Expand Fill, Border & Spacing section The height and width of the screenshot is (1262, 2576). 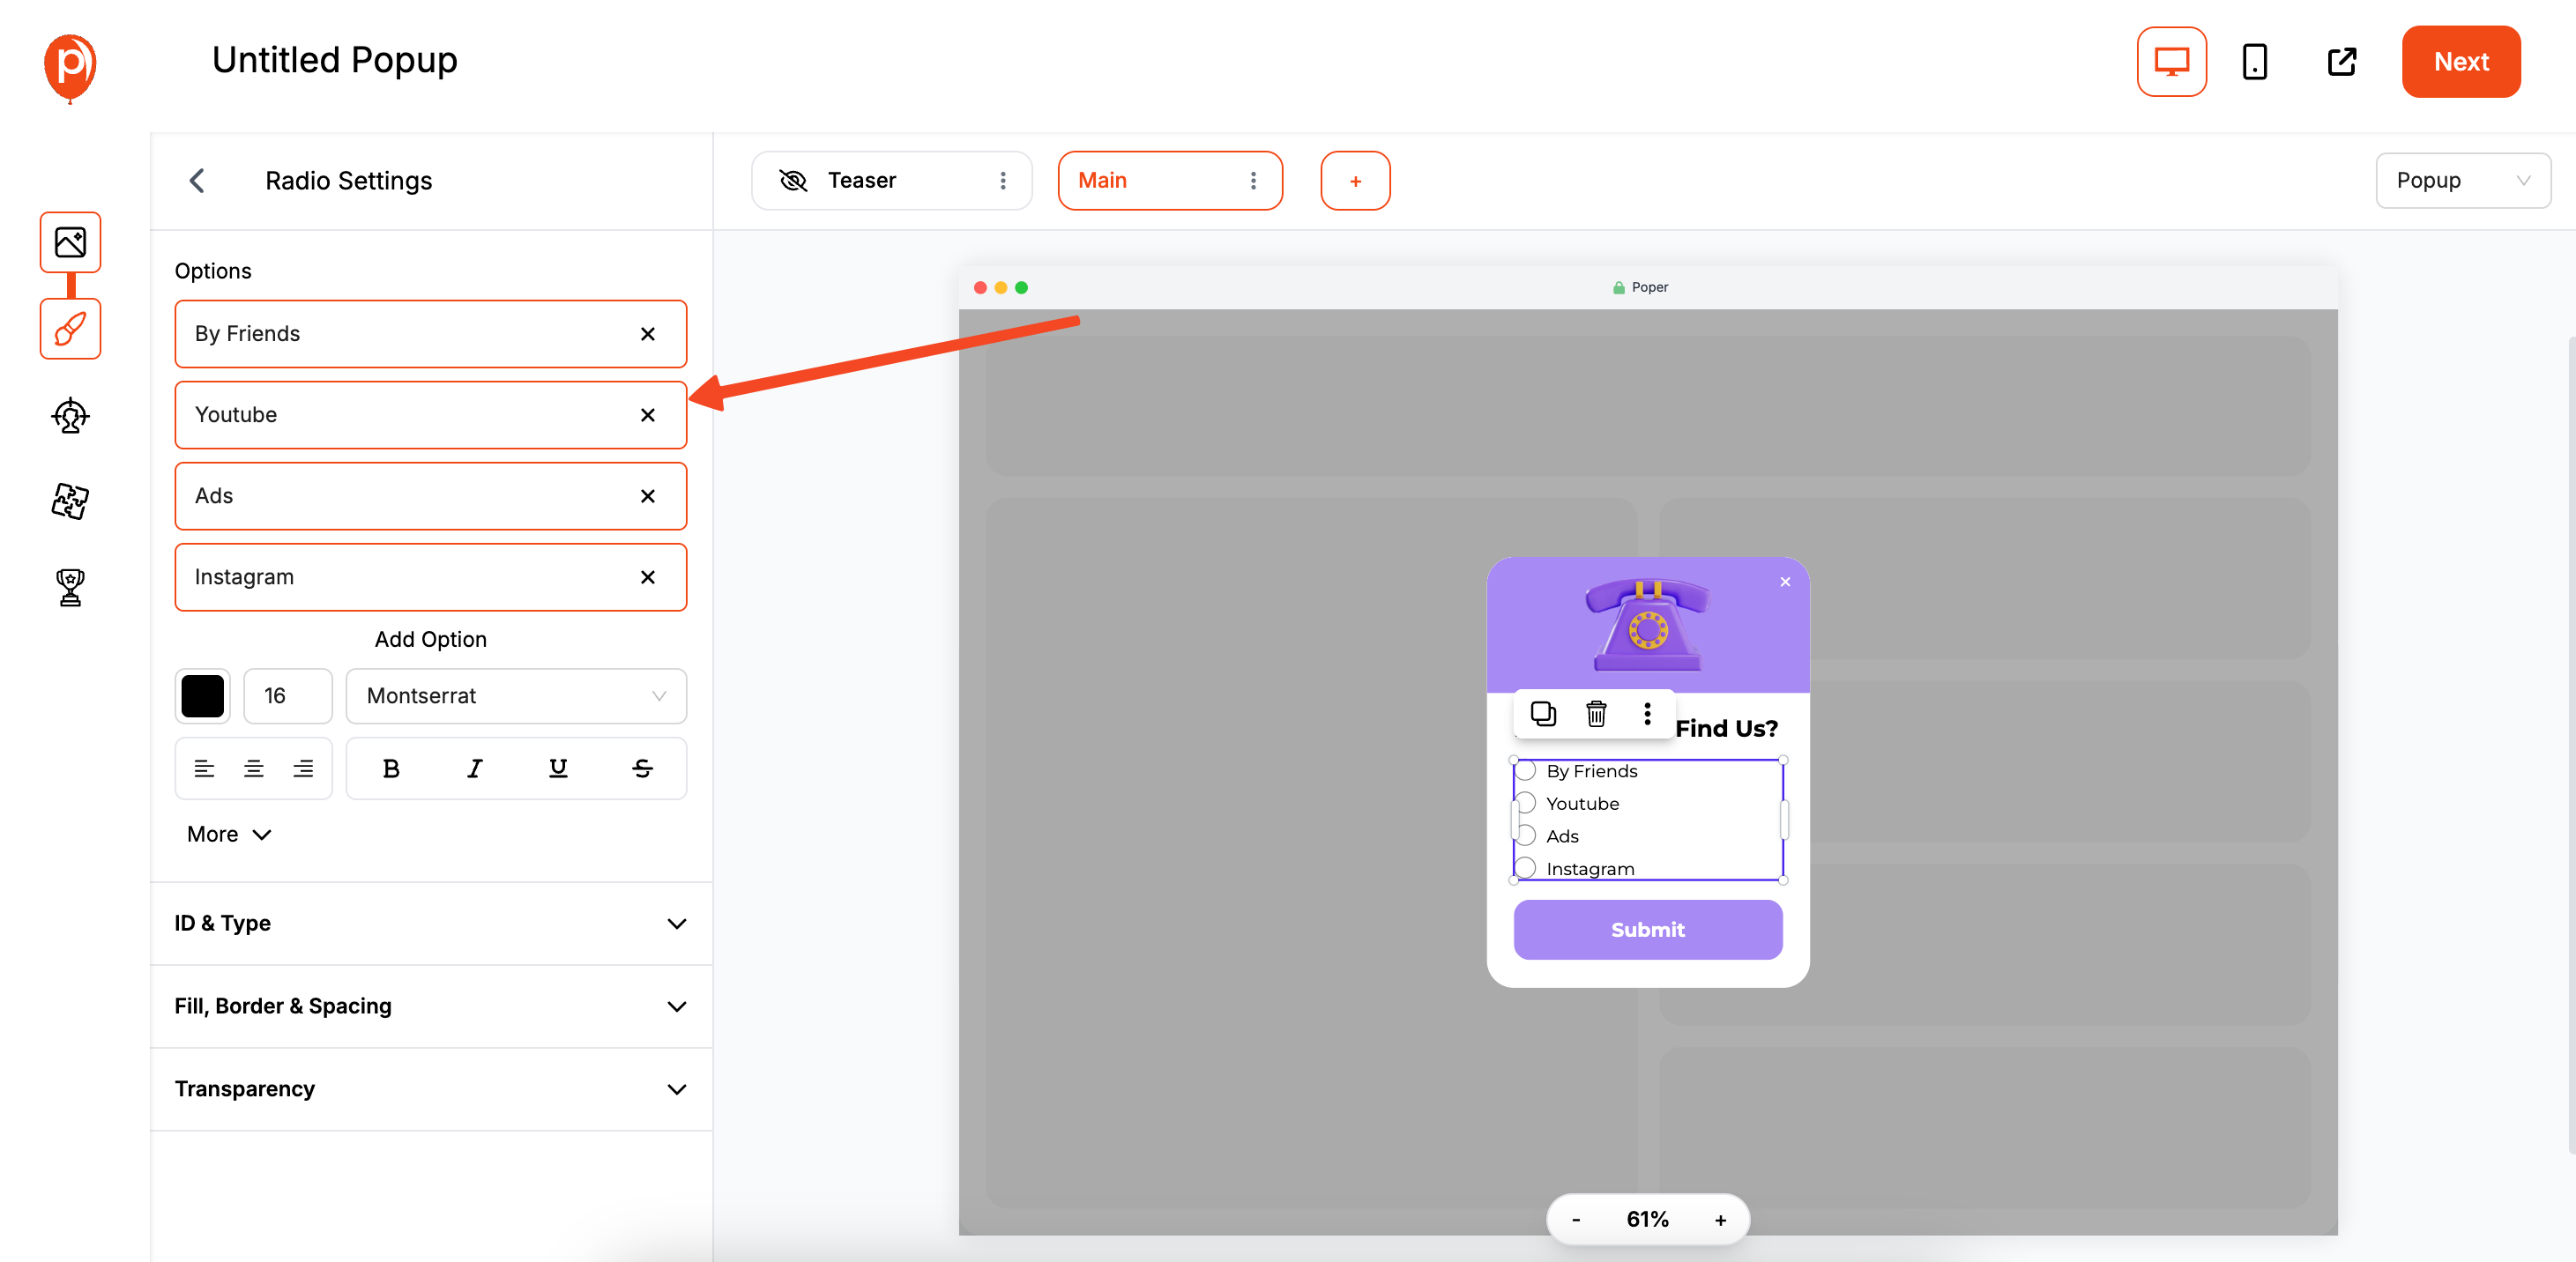[x=431, y=1006]
